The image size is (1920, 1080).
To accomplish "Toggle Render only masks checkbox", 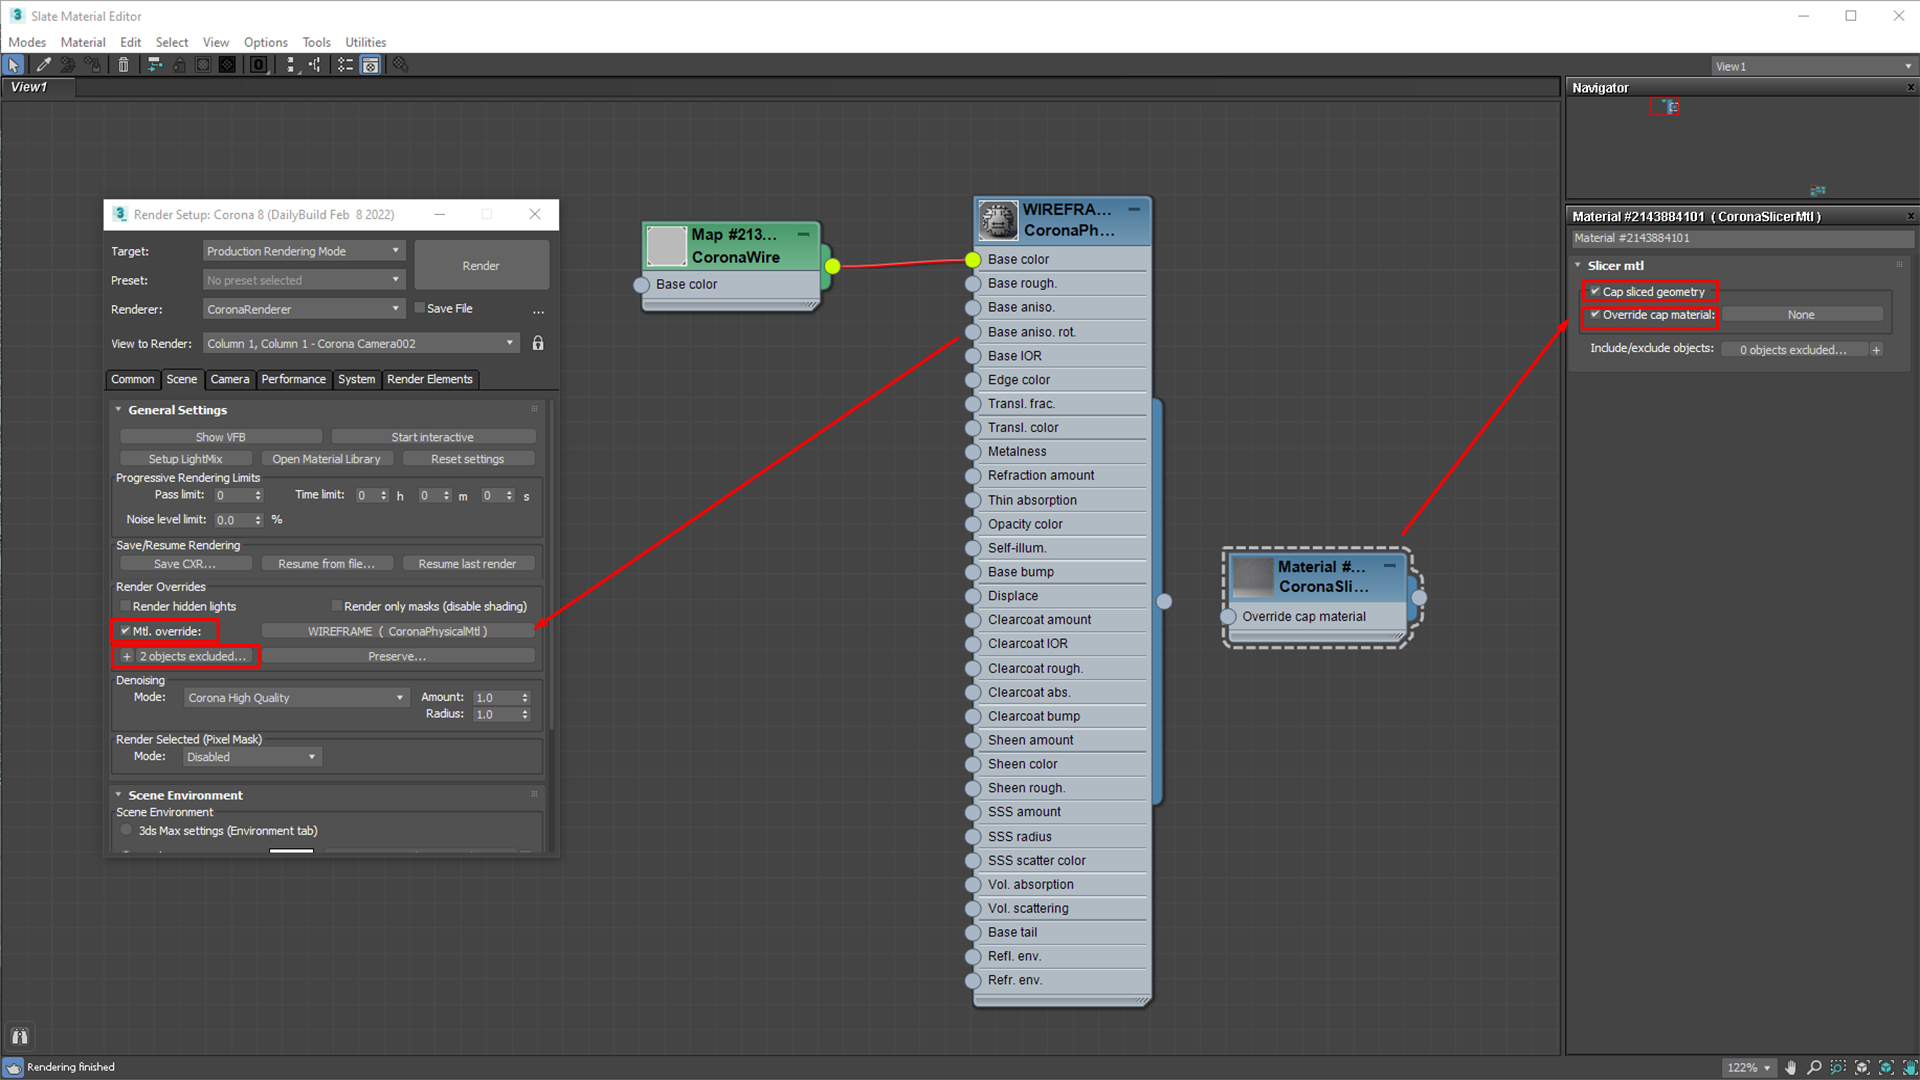I will click(x=337, y=606).
